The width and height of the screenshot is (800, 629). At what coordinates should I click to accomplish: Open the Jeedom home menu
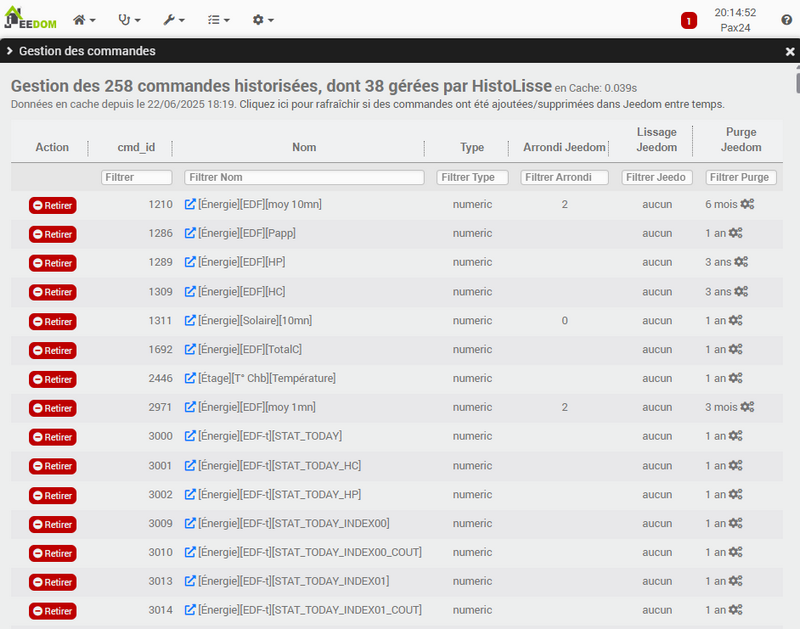click(84, 20)
